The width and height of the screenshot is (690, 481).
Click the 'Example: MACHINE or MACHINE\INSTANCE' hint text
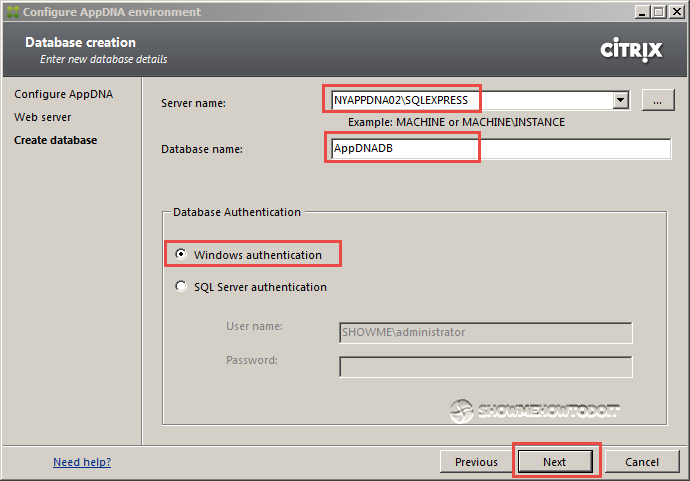[456, 122]
